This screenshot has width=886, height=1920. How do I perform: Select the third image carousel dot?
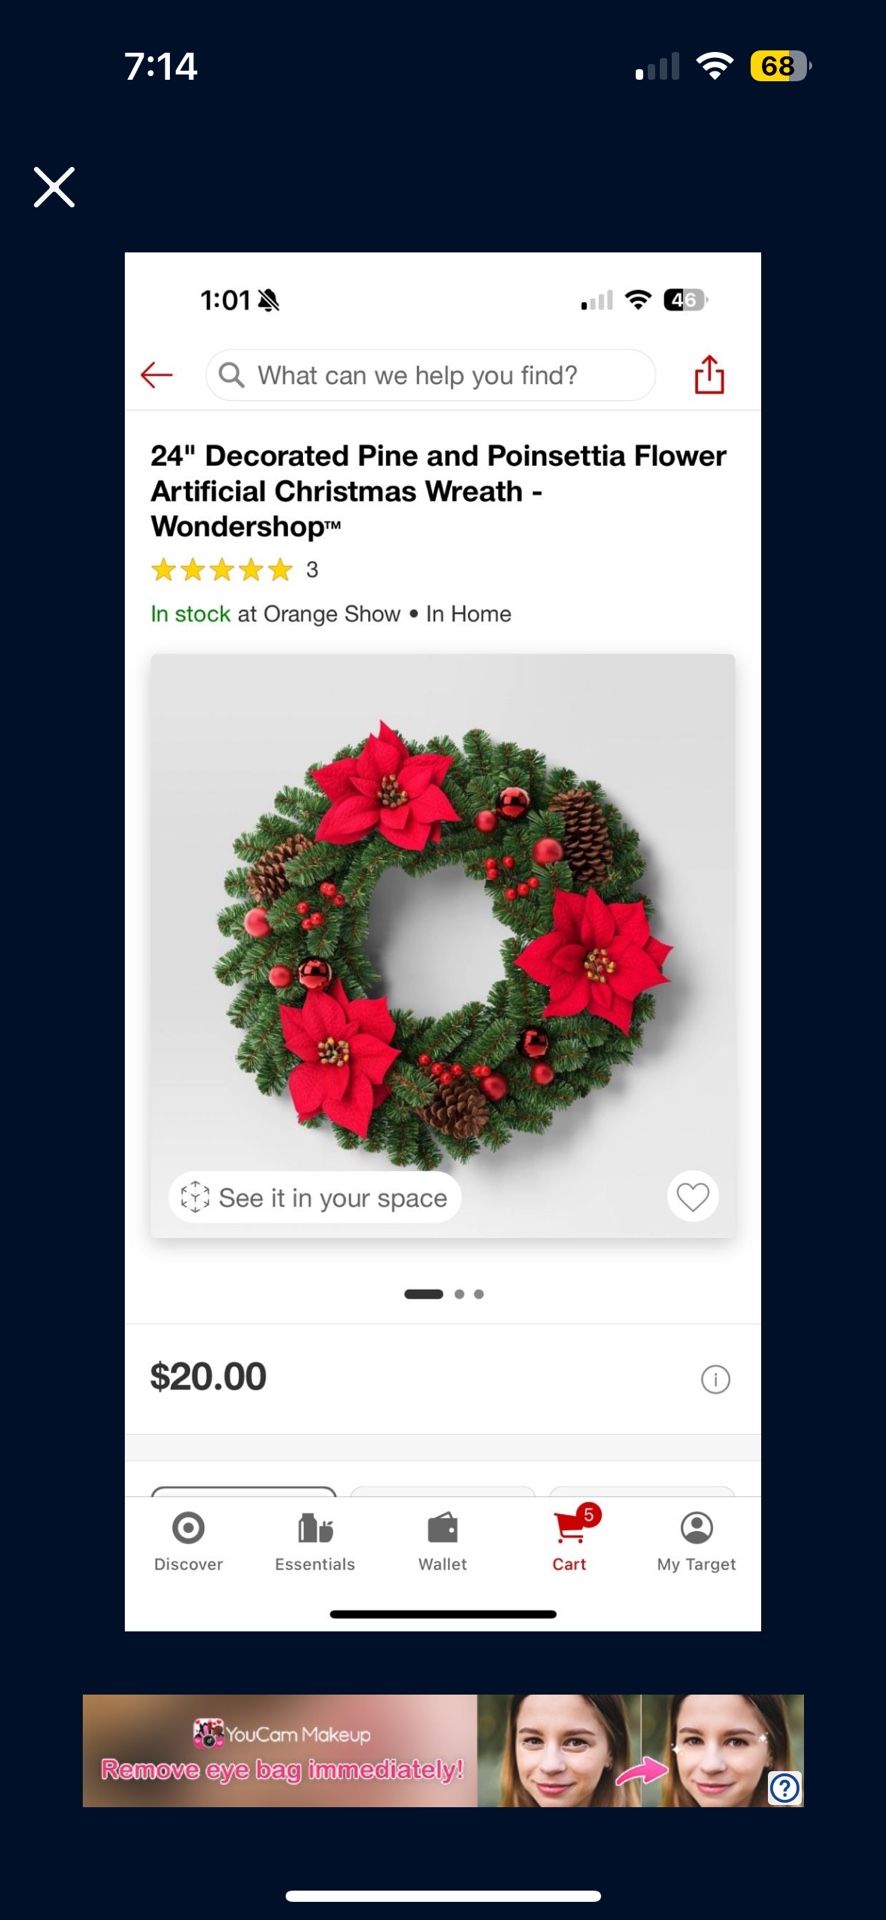tap(479, 1294)
